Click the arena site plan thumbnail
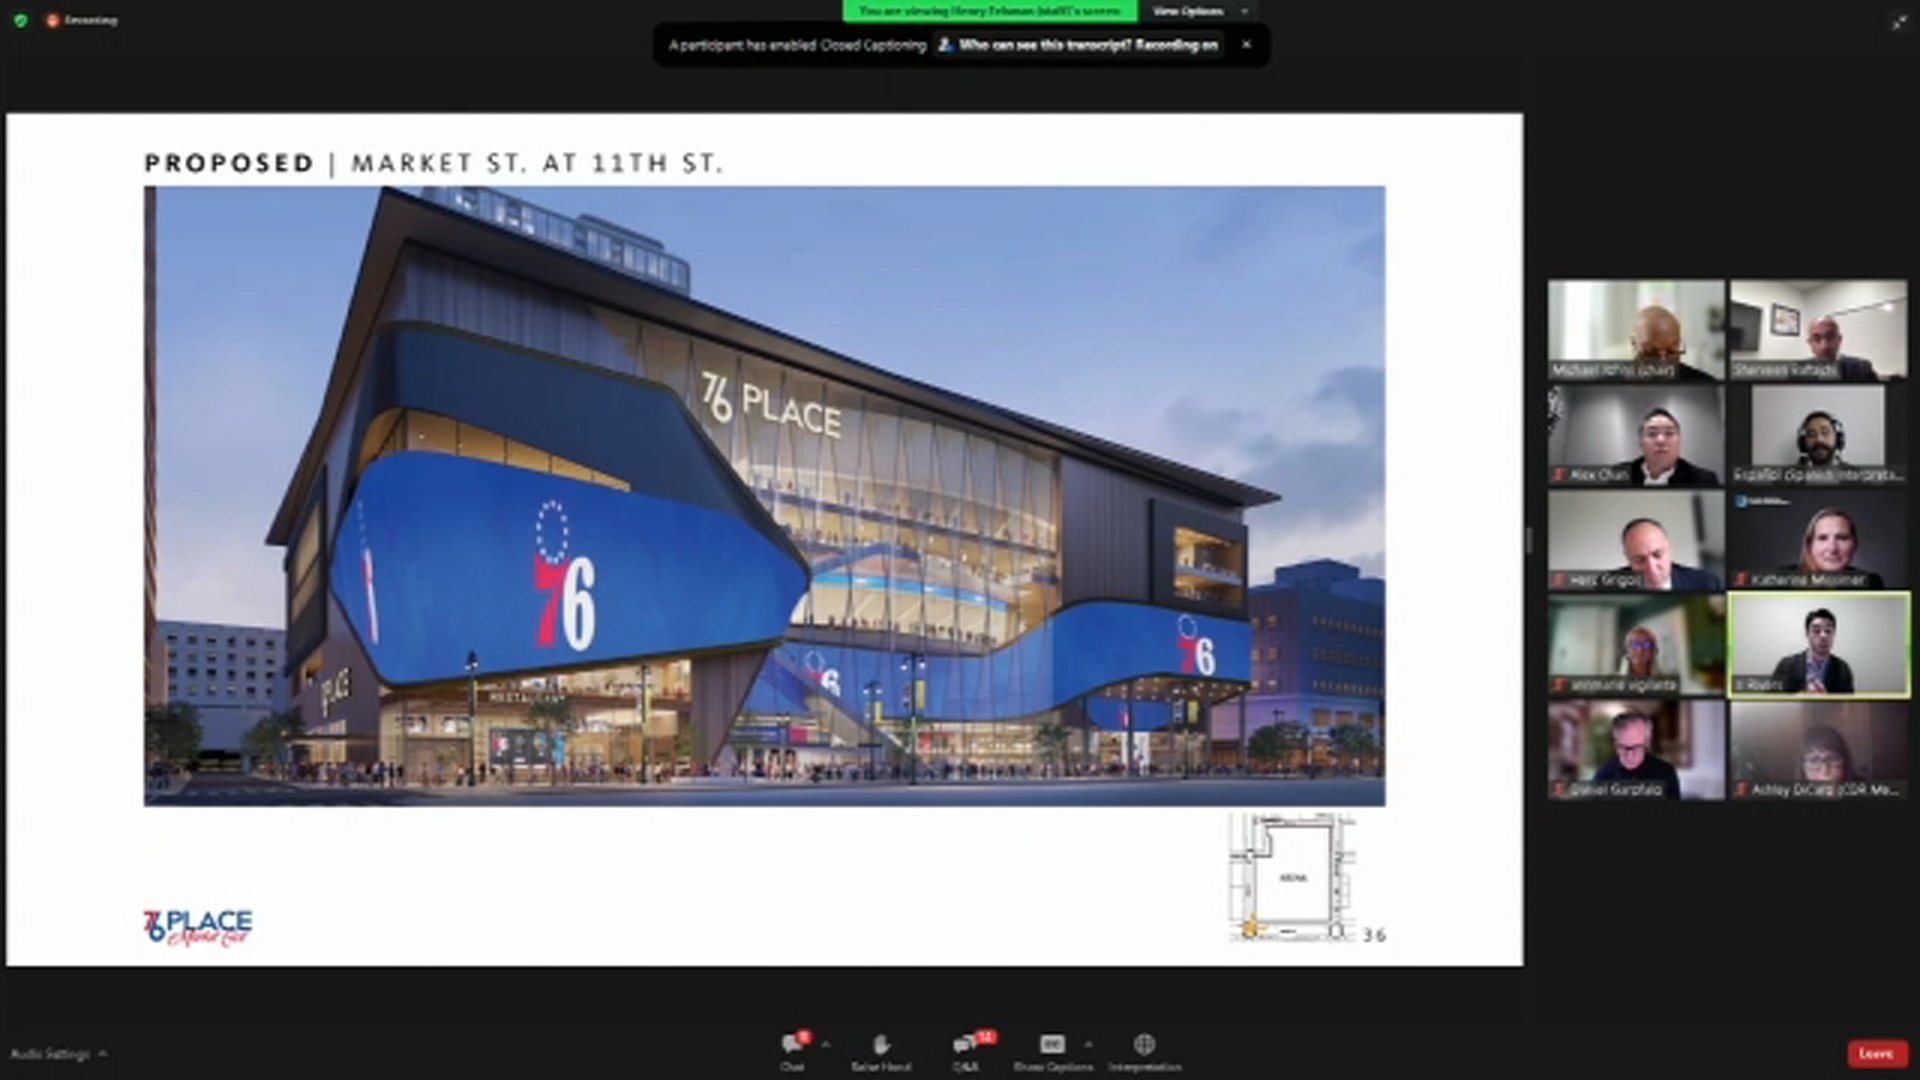Image resolution: width=1920 pixels, height=1080 pixels. (x=1292, y=877)
